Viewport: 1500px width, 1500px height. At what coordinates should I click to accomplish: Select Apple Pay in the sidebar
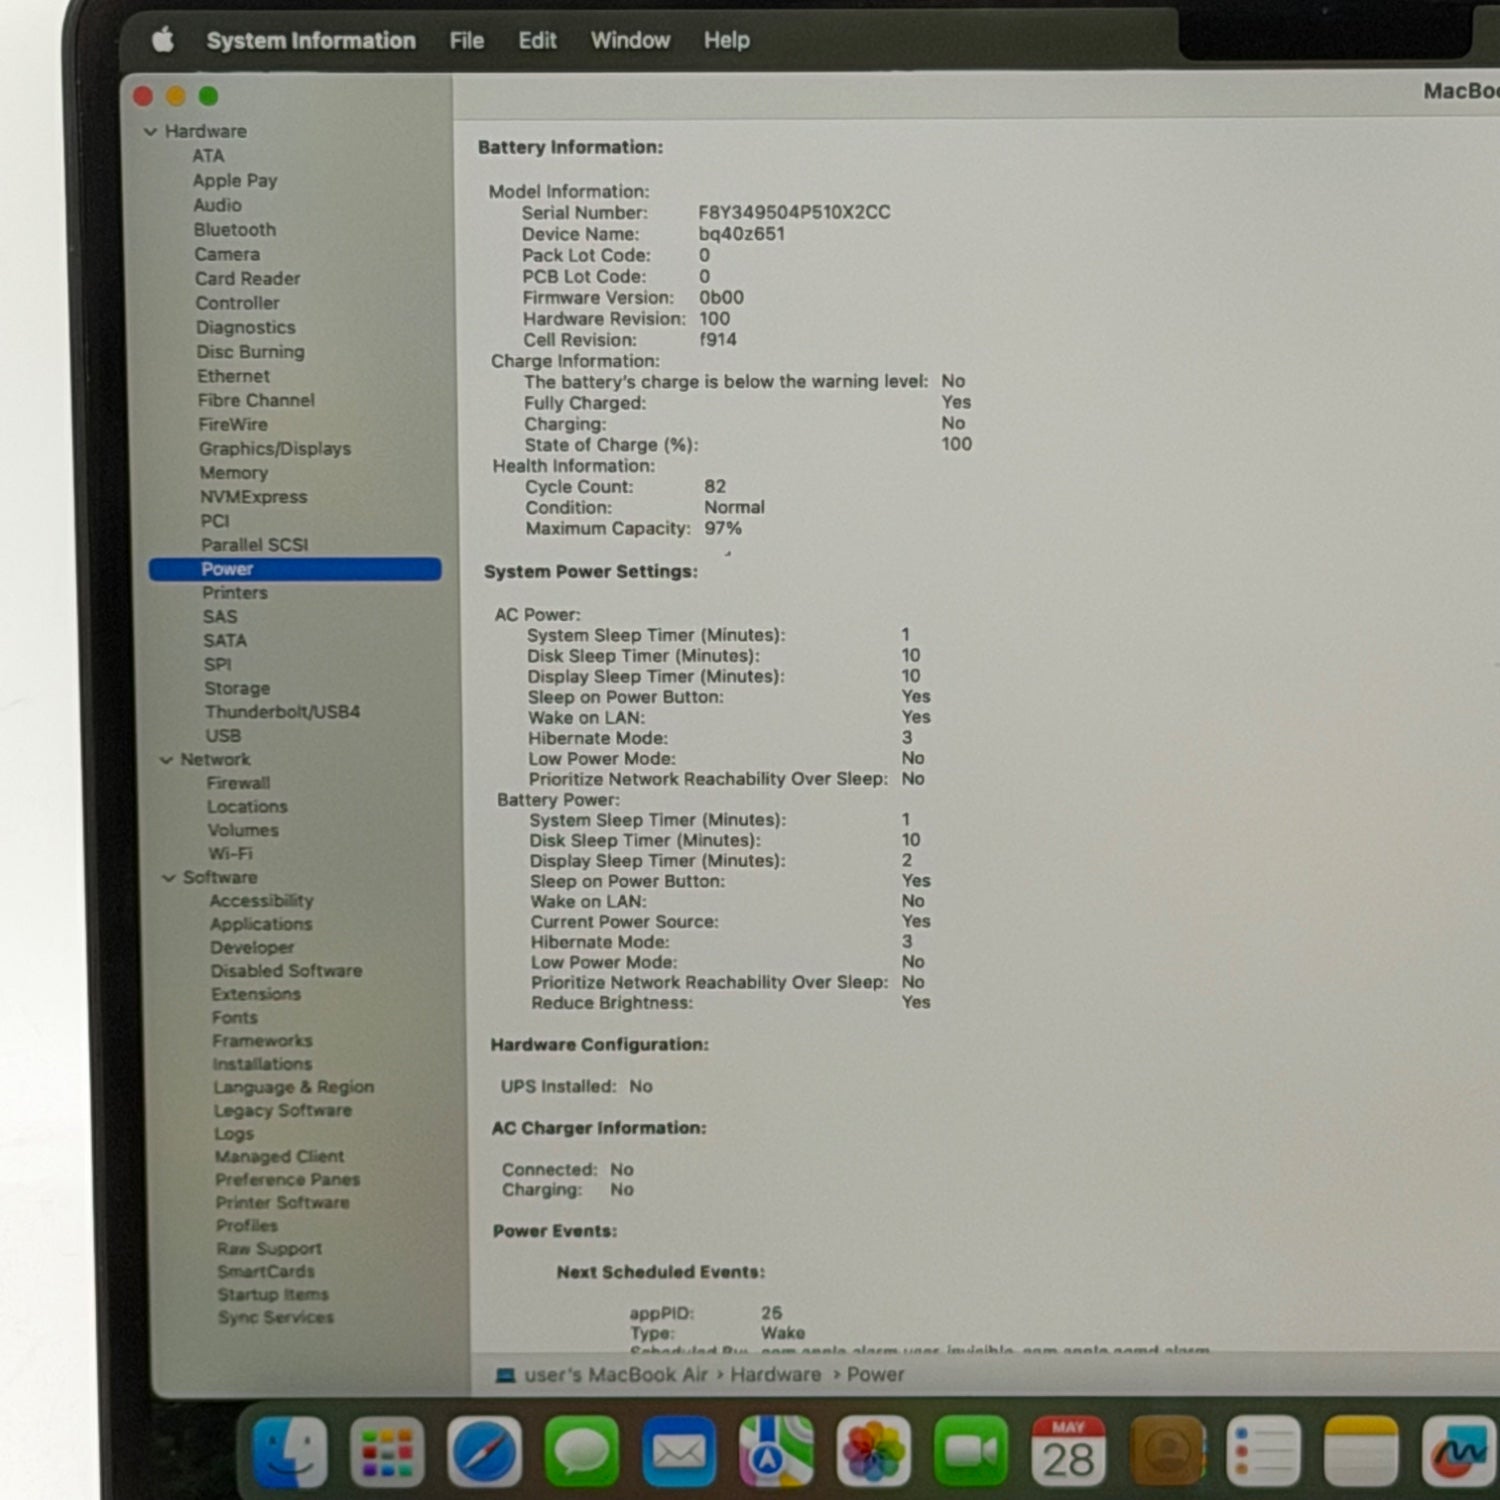click(235, 181)
